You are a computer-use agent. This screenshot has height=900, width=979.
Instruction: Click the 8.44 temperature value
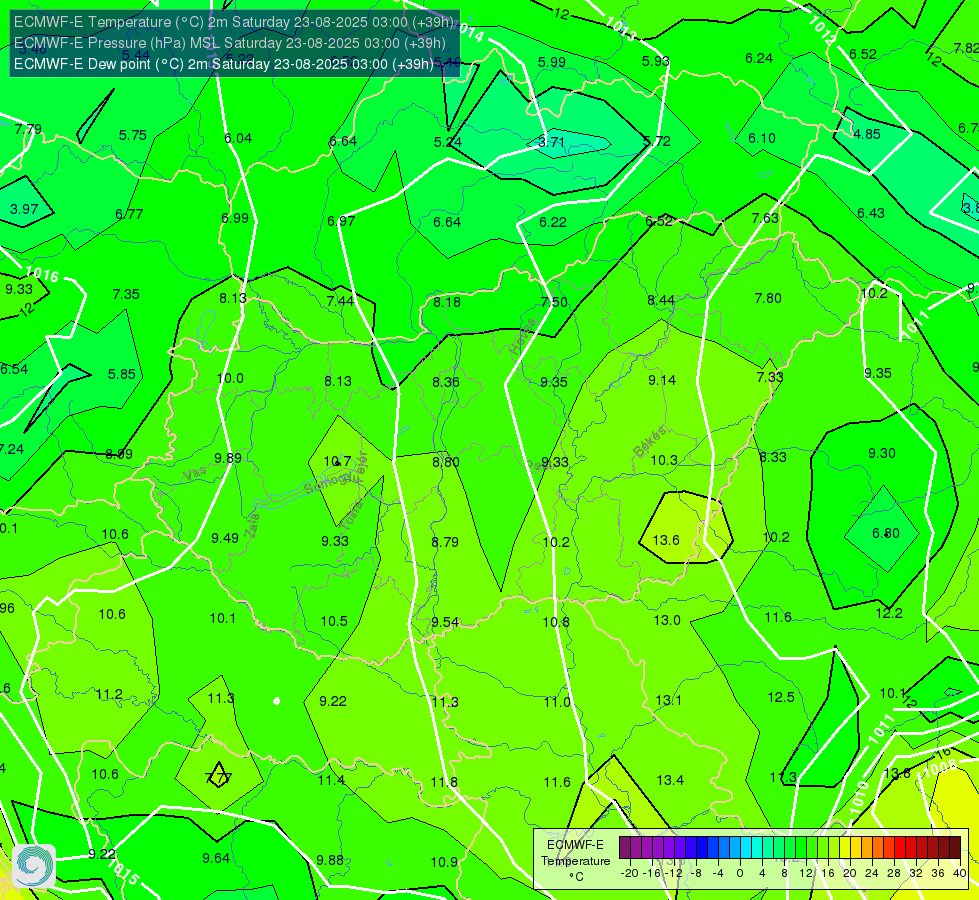click(x=661, y=300)
